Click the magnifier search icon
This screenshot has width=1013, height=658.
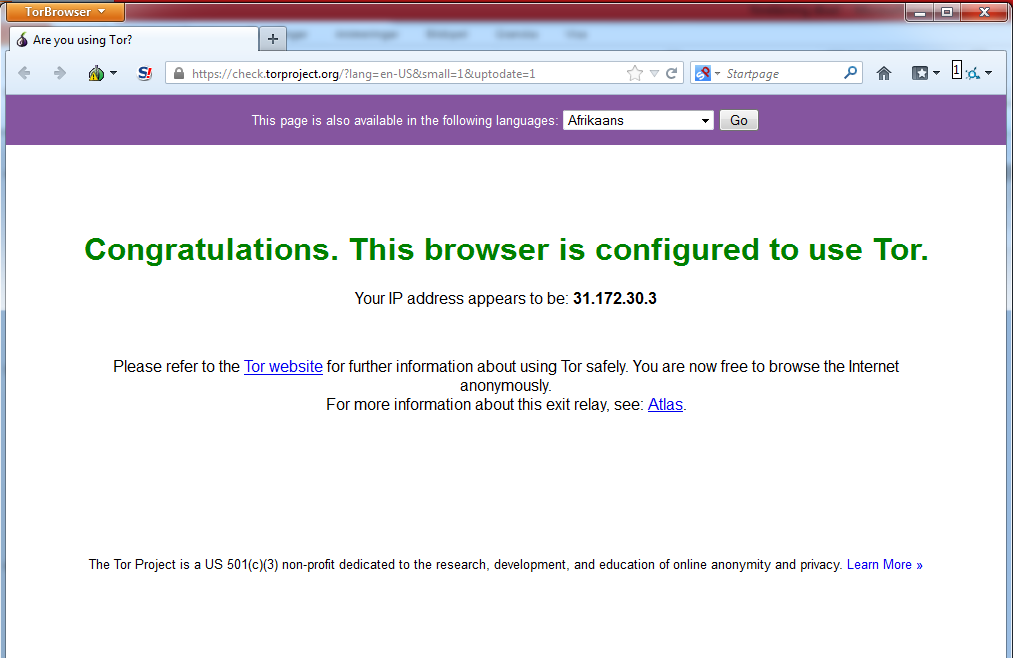851,73
